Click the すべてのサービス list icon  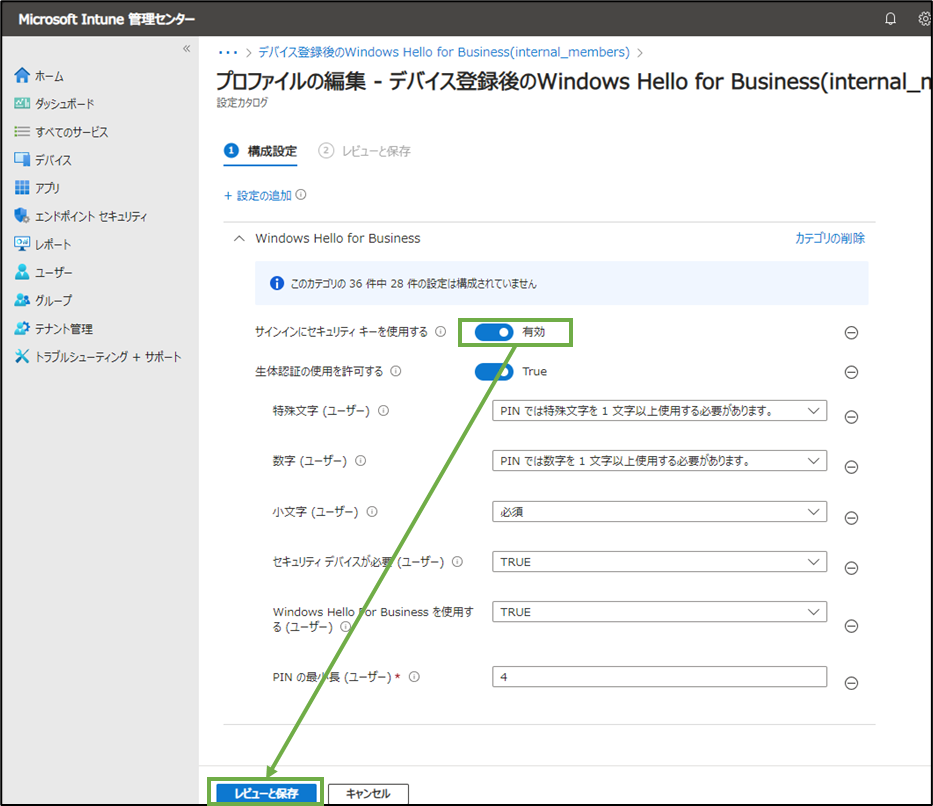pyautogui.click(x=22, y=131)
